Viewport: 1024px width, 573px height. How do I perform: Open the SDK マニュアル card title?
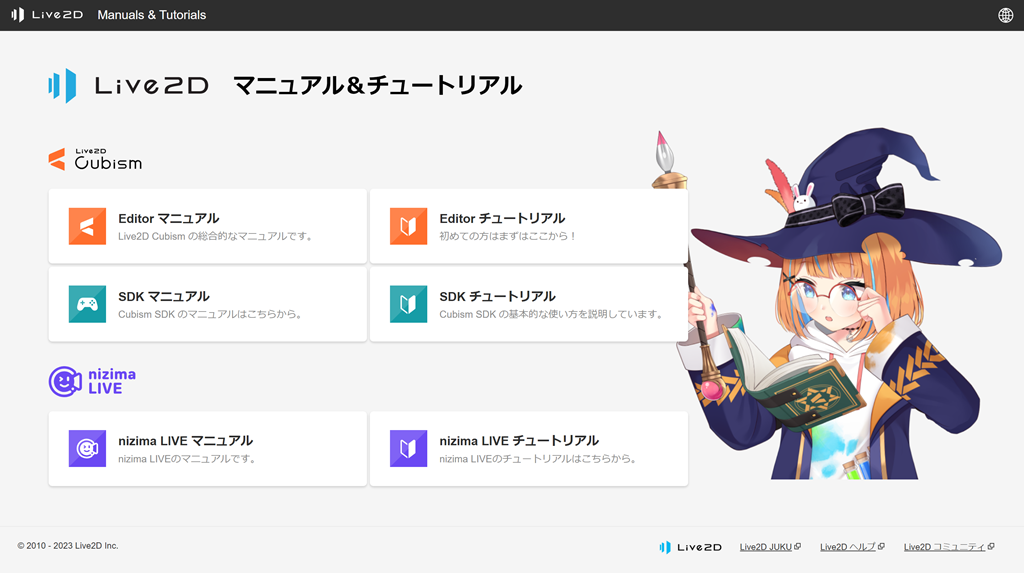point(164,296)
